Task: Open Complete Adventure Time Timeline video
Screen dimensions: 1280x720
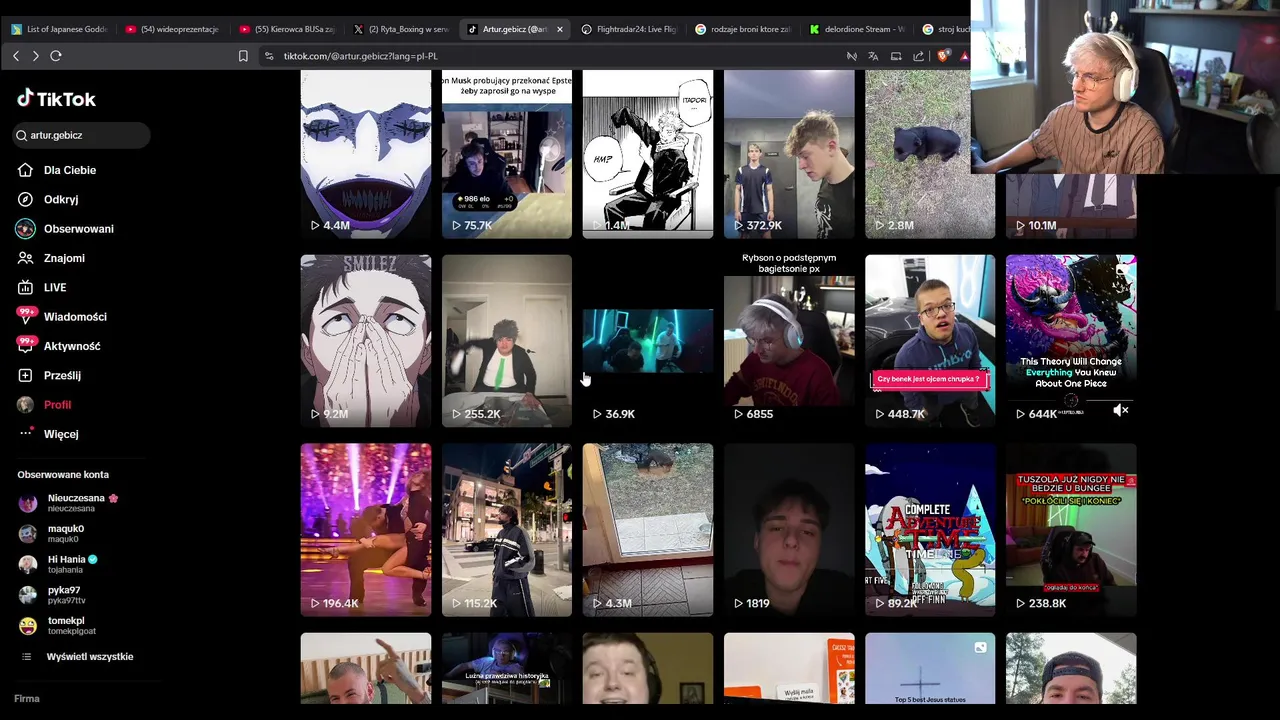Action: pyautogui.click(x=930, y=530)
